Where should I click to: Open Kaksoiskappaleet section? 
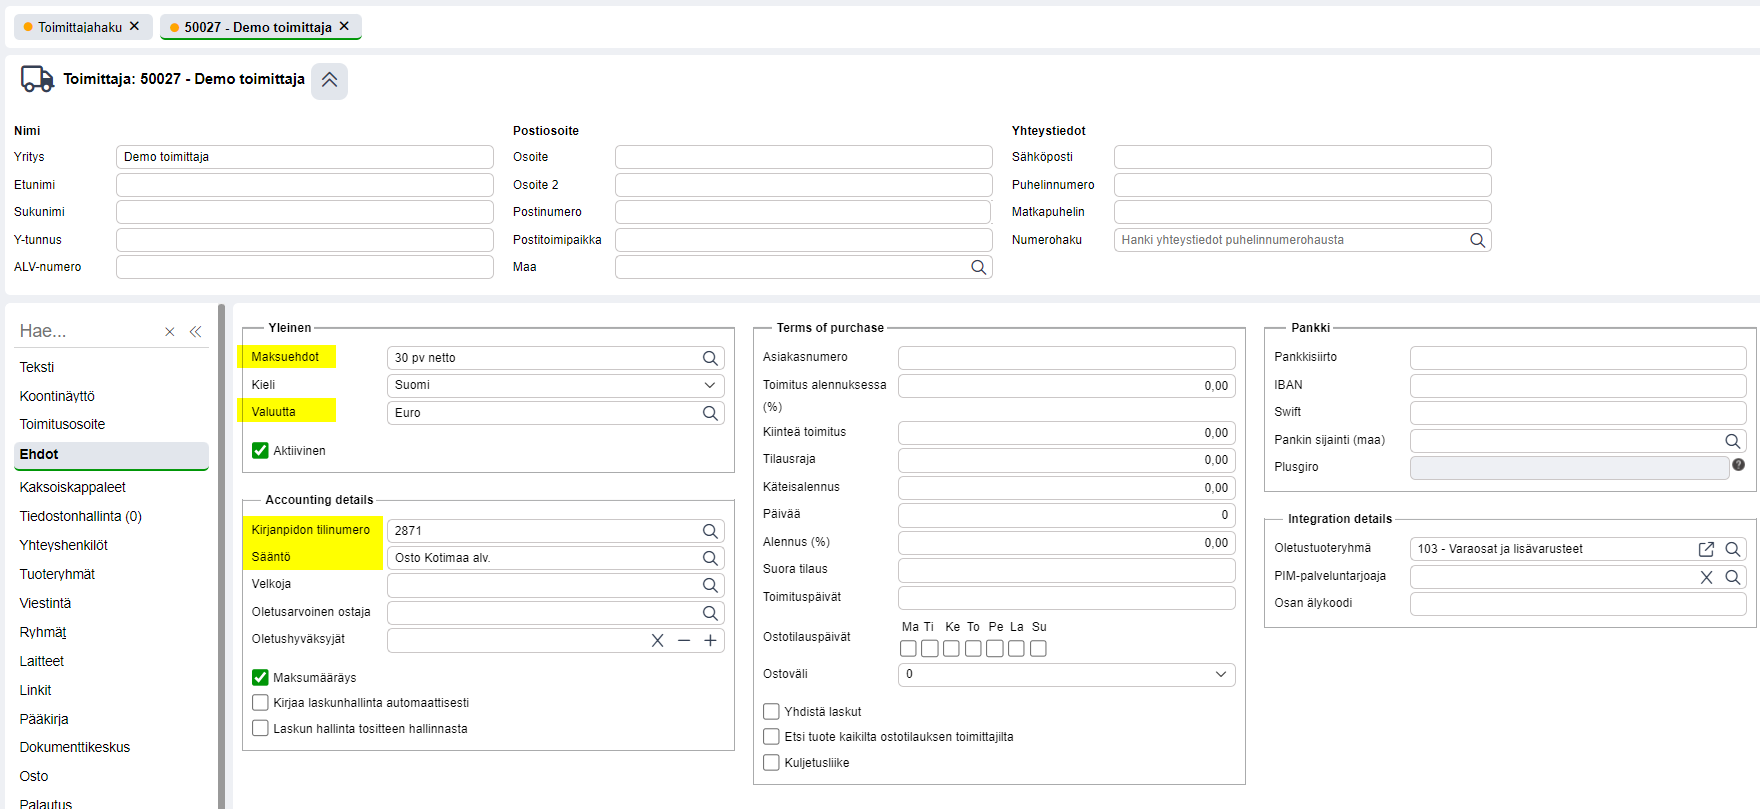[73, 487]
